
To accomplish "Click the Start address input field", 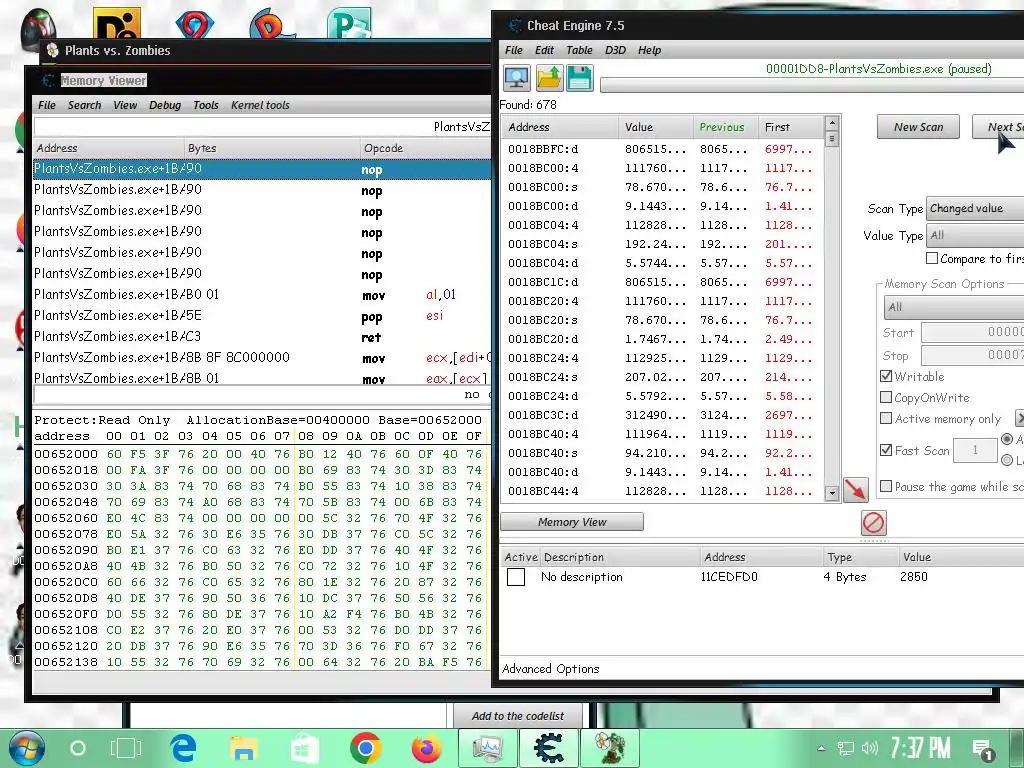I will 972,332.
